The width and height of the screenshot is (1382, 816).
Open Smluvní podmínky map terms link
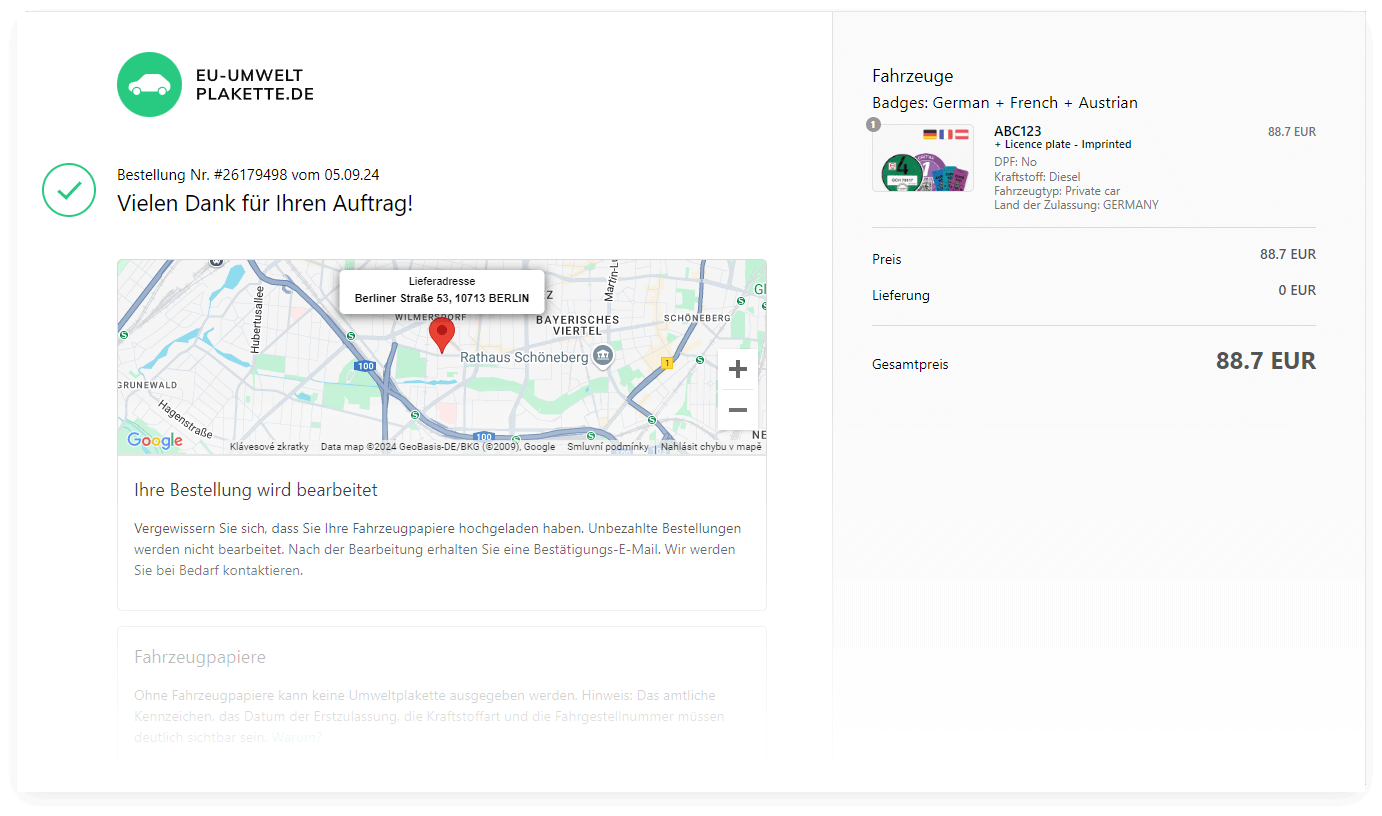click(x=607, y=447)
